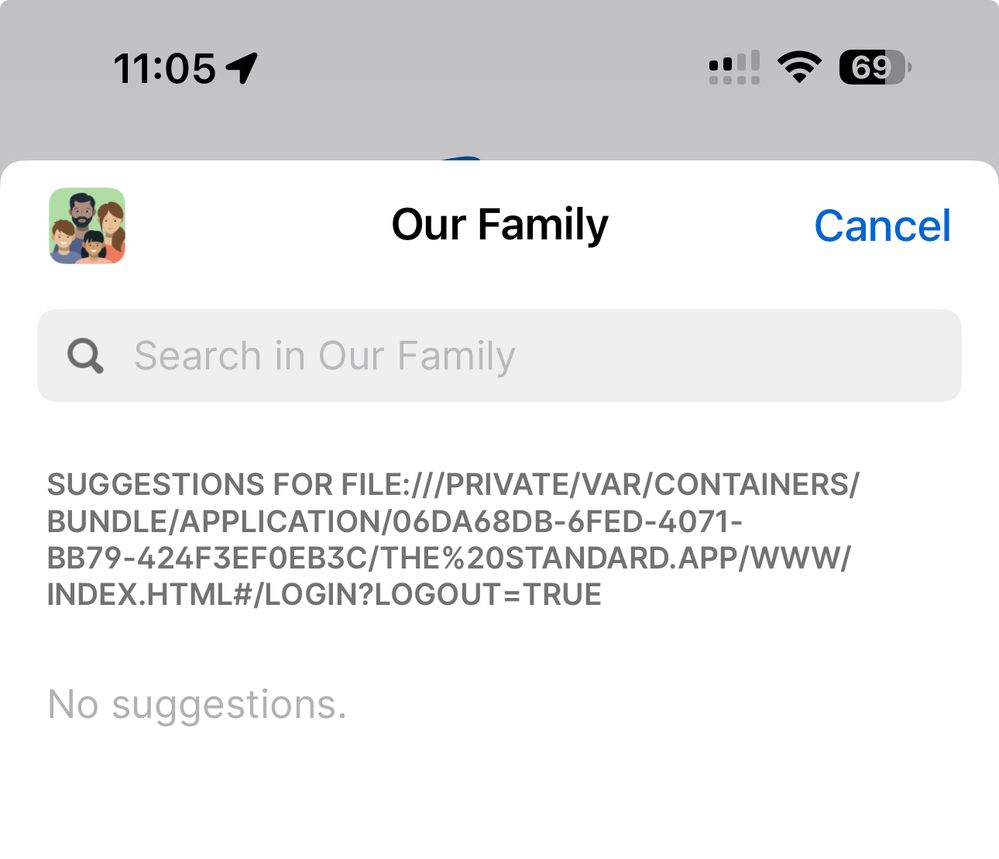Focus the Search in Our Family field
999x859 pixels.
pyautogui.click(x=540, y=355)
